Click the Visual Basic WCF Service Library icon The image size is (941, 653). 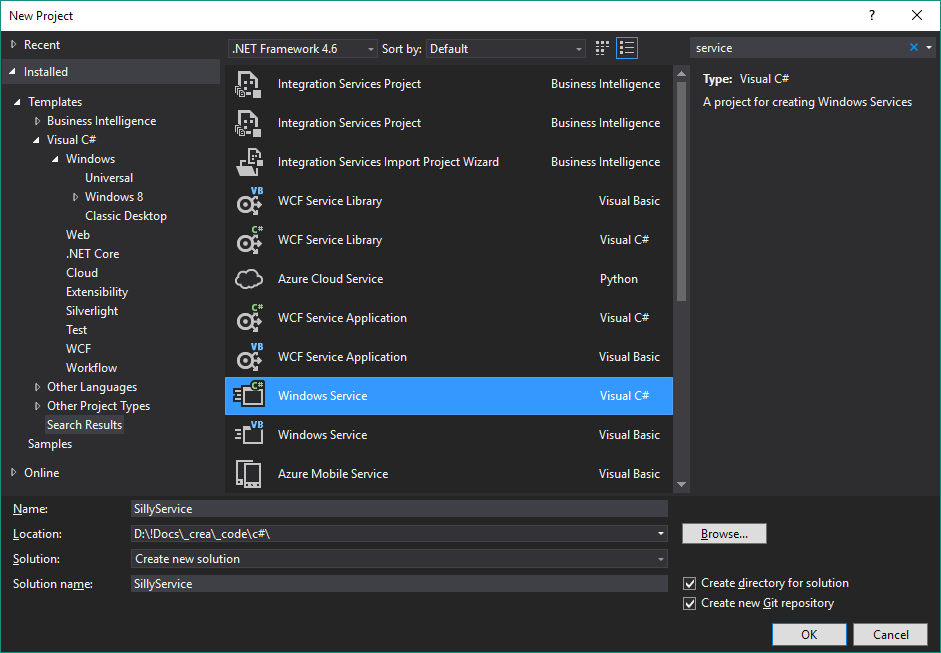248,201
